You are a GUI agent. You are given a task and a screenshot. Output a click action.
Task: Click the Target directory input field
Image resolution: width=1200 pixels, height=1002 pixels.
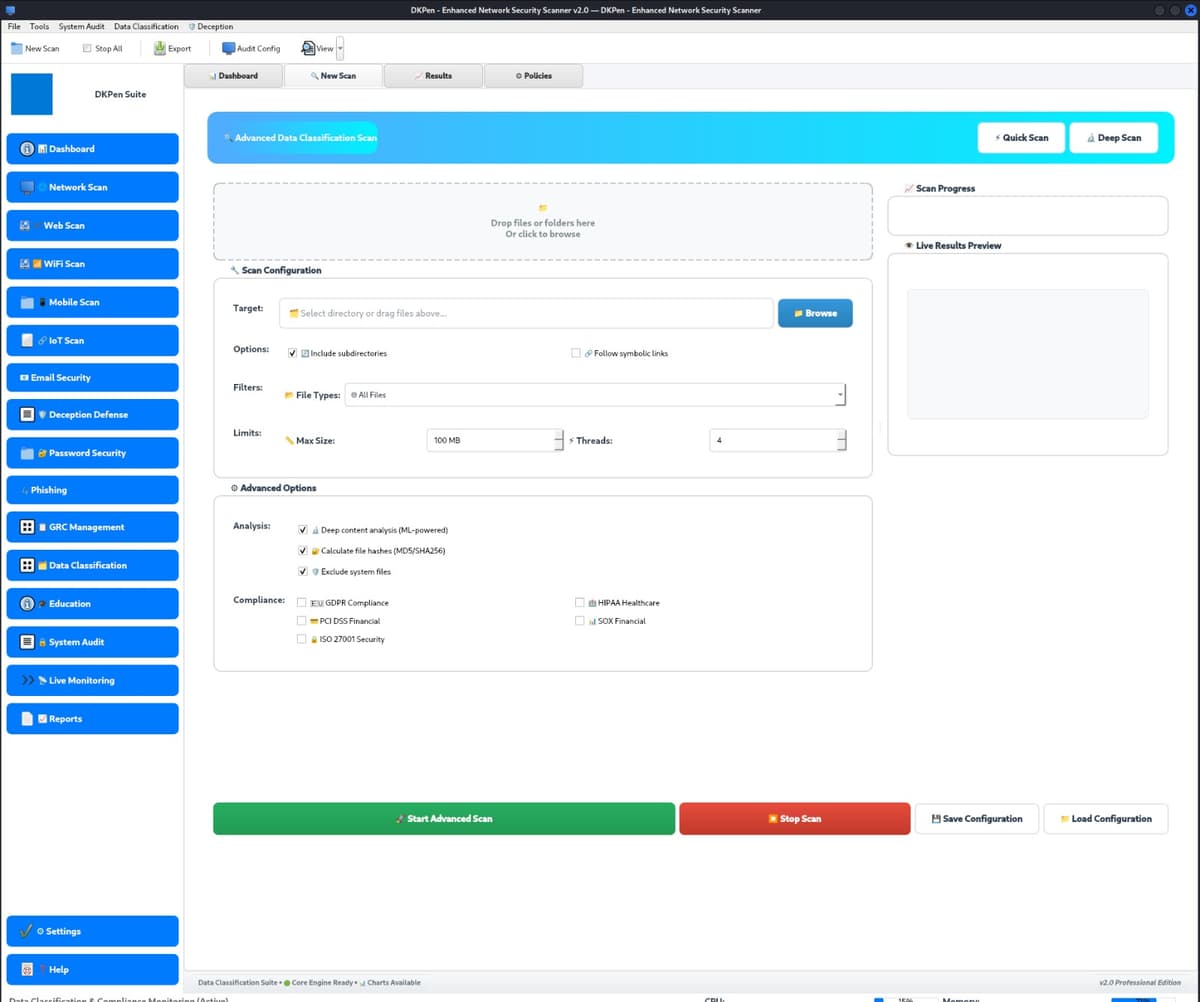526,312
